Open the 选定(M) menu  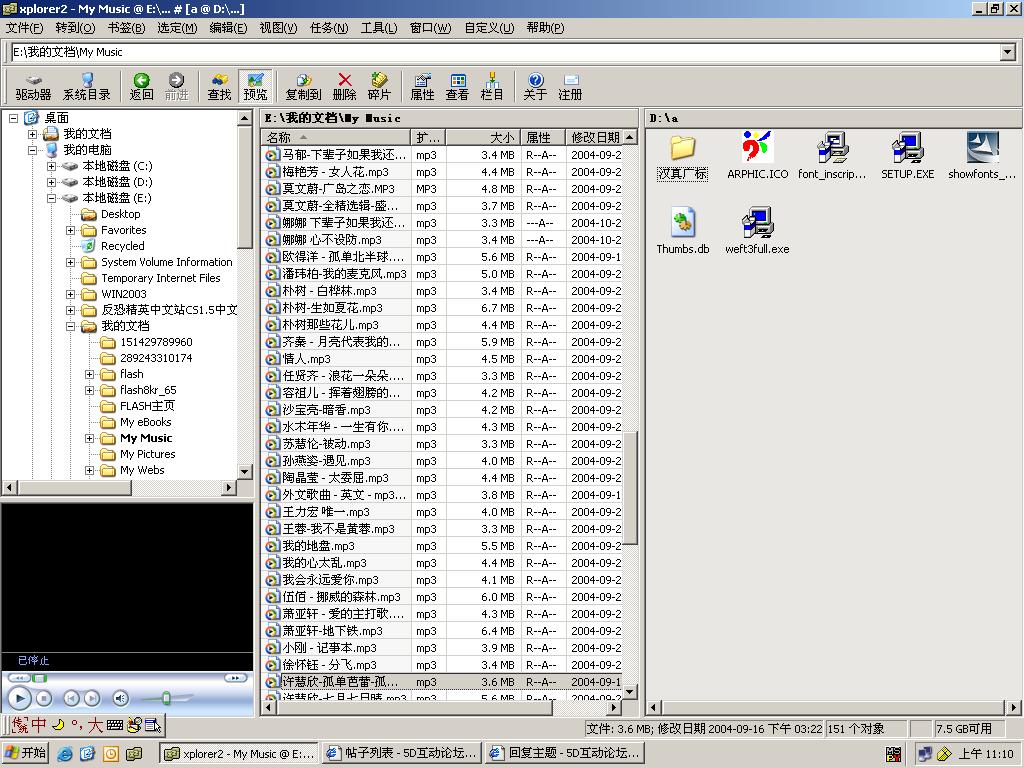pyautogui.click(x=177, y=27)
